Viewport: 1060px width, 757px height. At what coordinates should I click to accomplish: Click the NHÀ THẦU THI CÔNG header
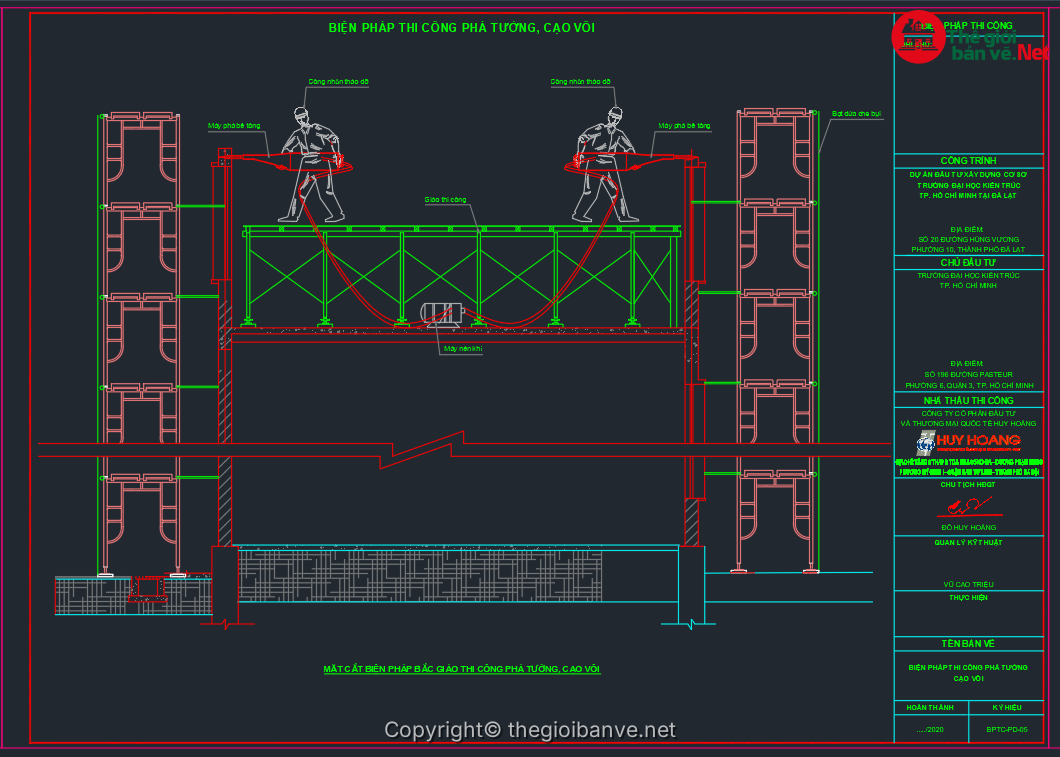(968, 400)
